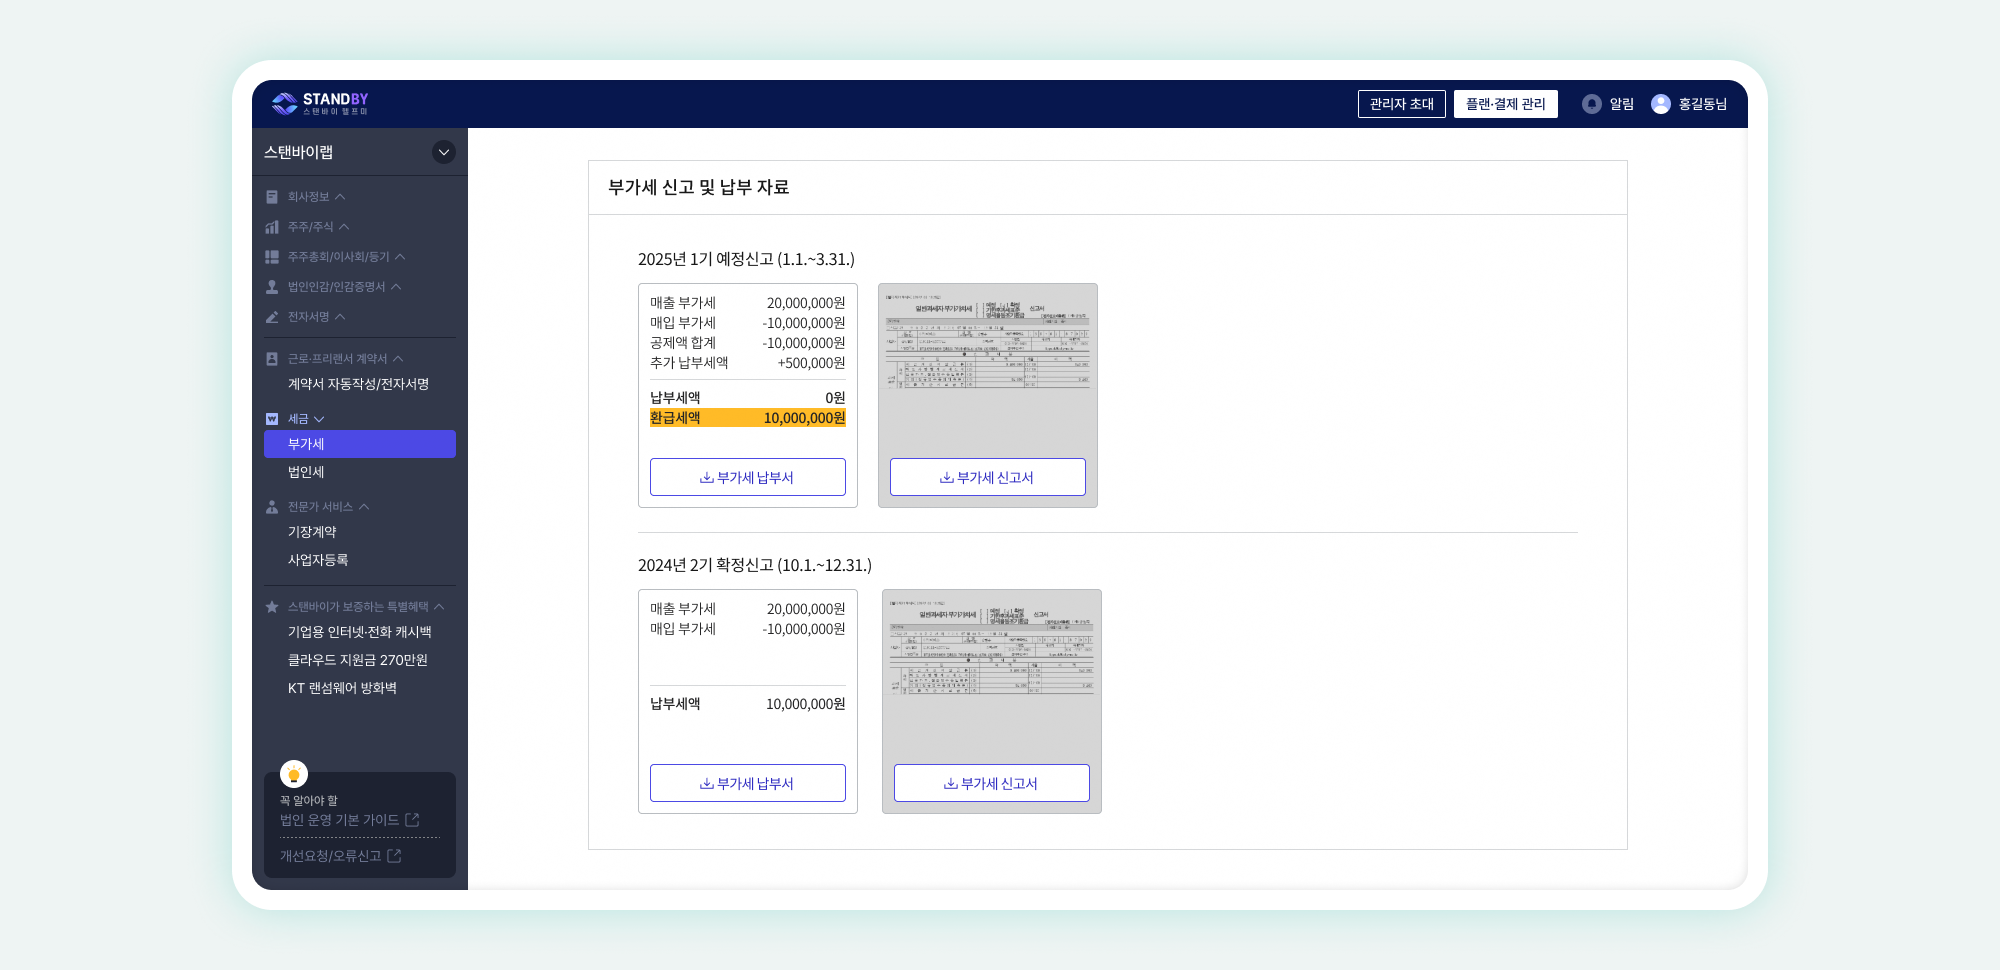Click the 근로·프리랜서 계약서 icon

pyautogui.click(x=272, y=359)
